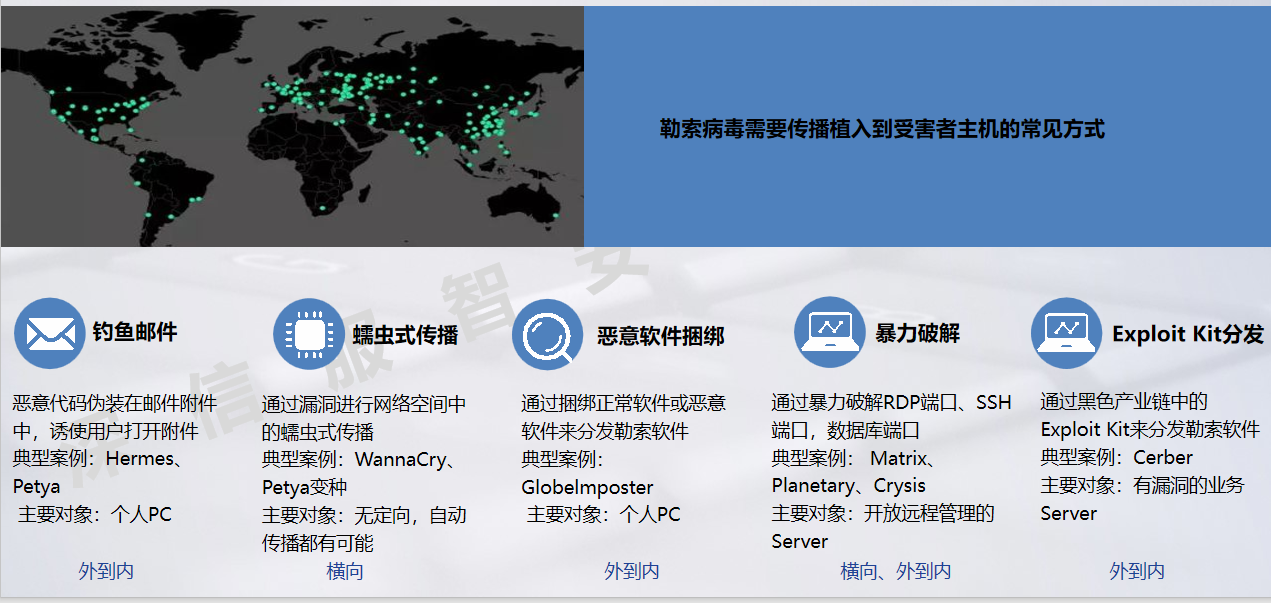This screenshot has height=603, width=1271.
Task: Select the 暴力破解 heading
Action: click(918, 333)
